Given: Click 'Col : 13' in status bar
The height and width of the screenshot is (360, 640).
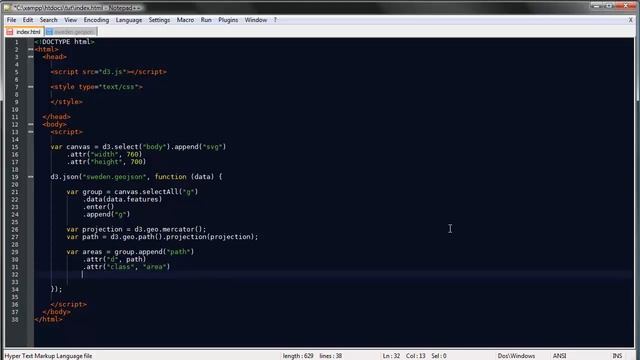Looking at the screenshot, I should tap(416, 356).
